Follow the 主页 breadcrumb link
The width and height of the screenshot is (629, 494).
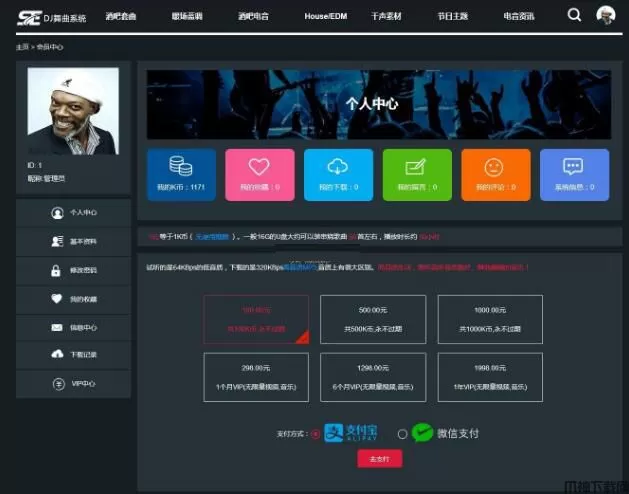click(x=22, y=47)
